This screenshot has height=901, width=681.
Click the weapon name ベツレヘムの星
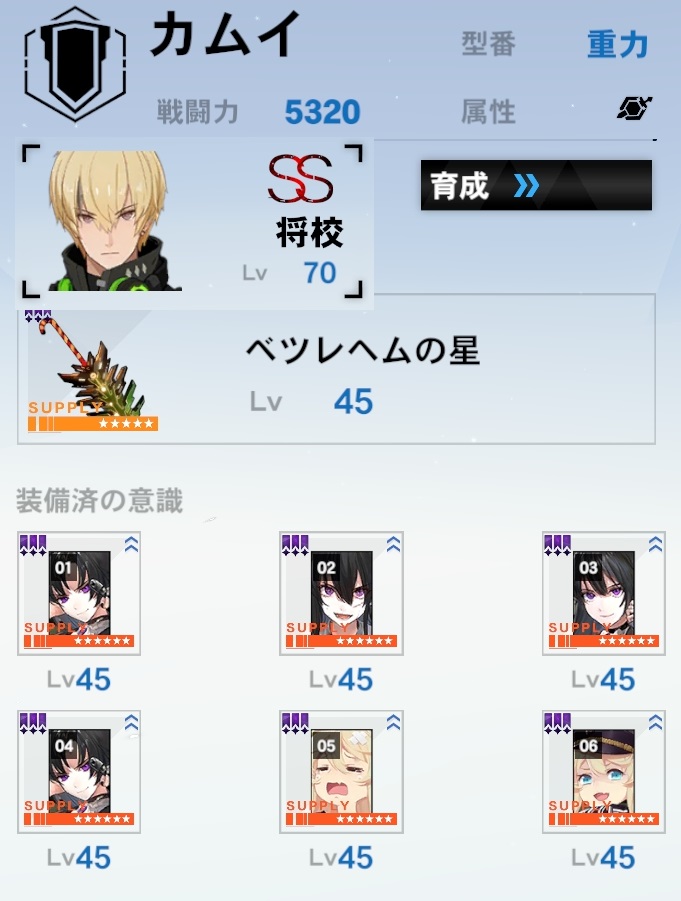point(363,350)
